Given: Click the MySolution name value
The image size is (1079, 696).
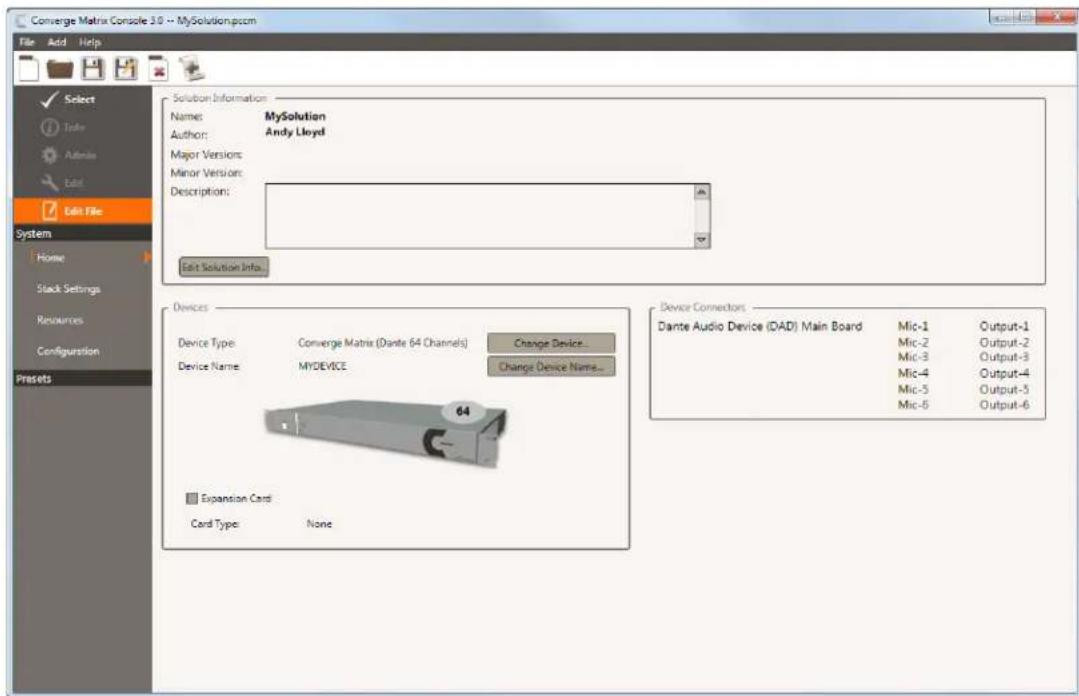Looking at the screenshot, I should click(x=295, y=116).
